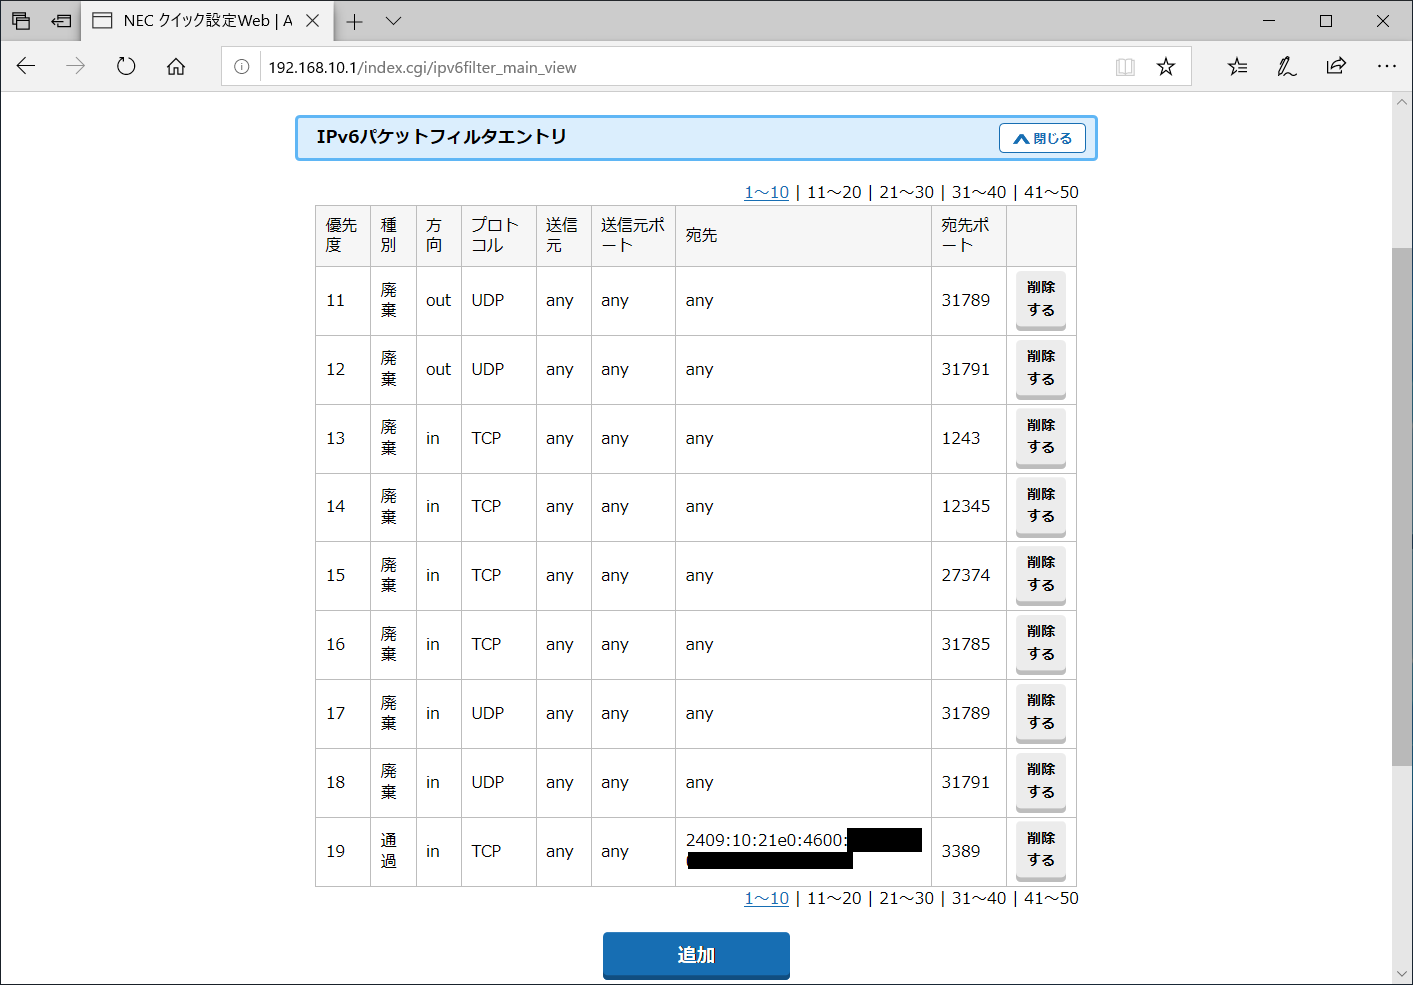The height and width of the screenshot is (985, 1413).
Task: Click destination port 31785 cell
Action: click(x=969, y=645)
